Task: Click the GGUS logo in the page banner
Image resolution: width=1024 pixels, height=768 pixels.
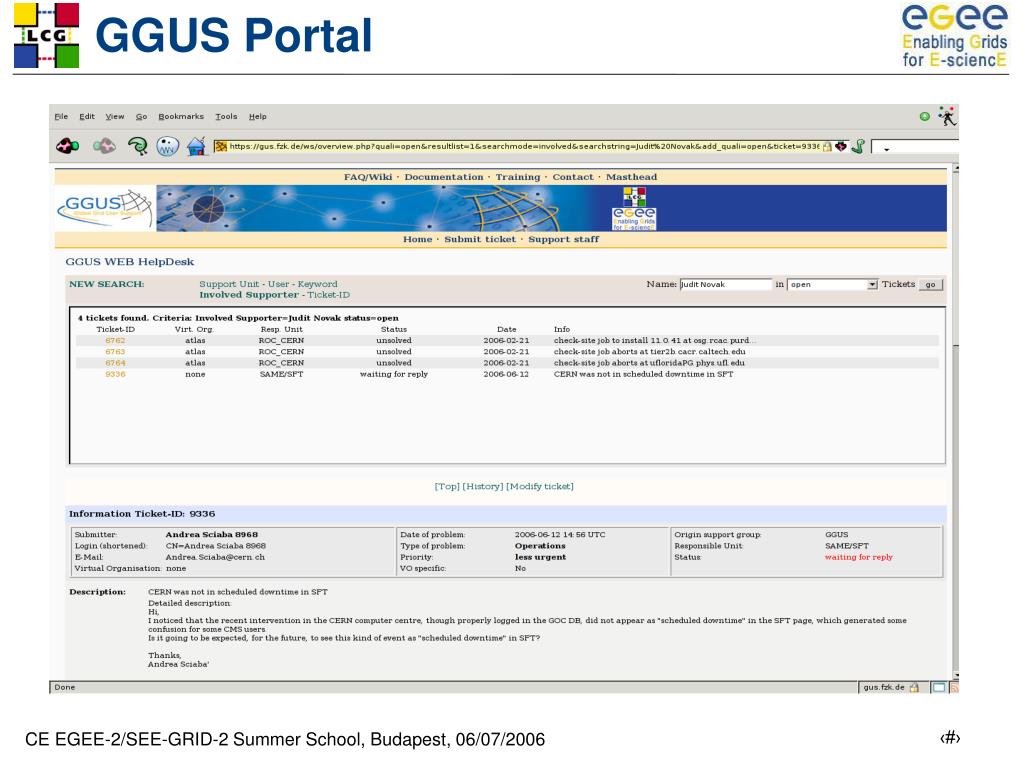Action: (x=105, y=208)
